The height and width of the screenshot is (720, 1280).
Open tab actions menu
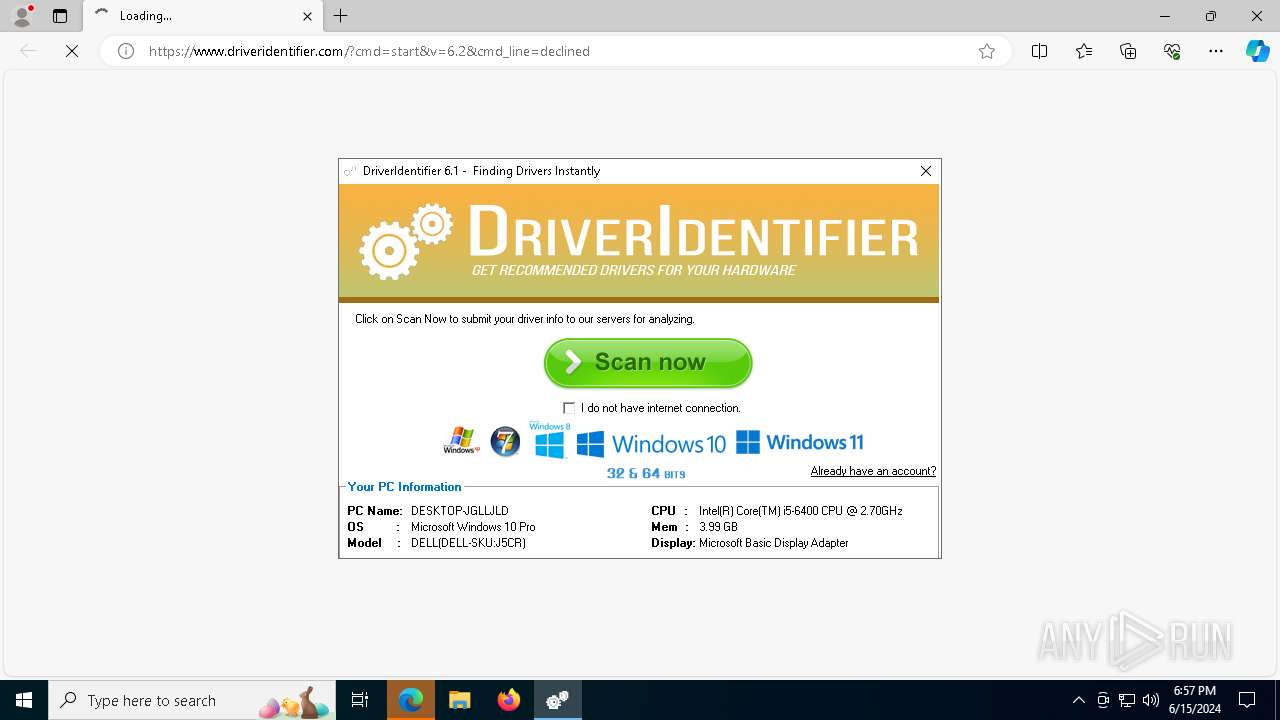pos(60,16)
